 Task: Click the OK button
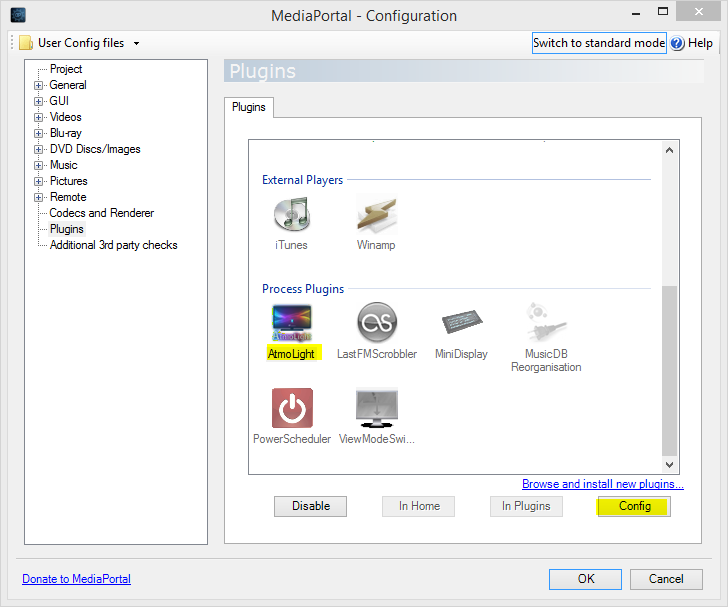(x=585, y=579)
